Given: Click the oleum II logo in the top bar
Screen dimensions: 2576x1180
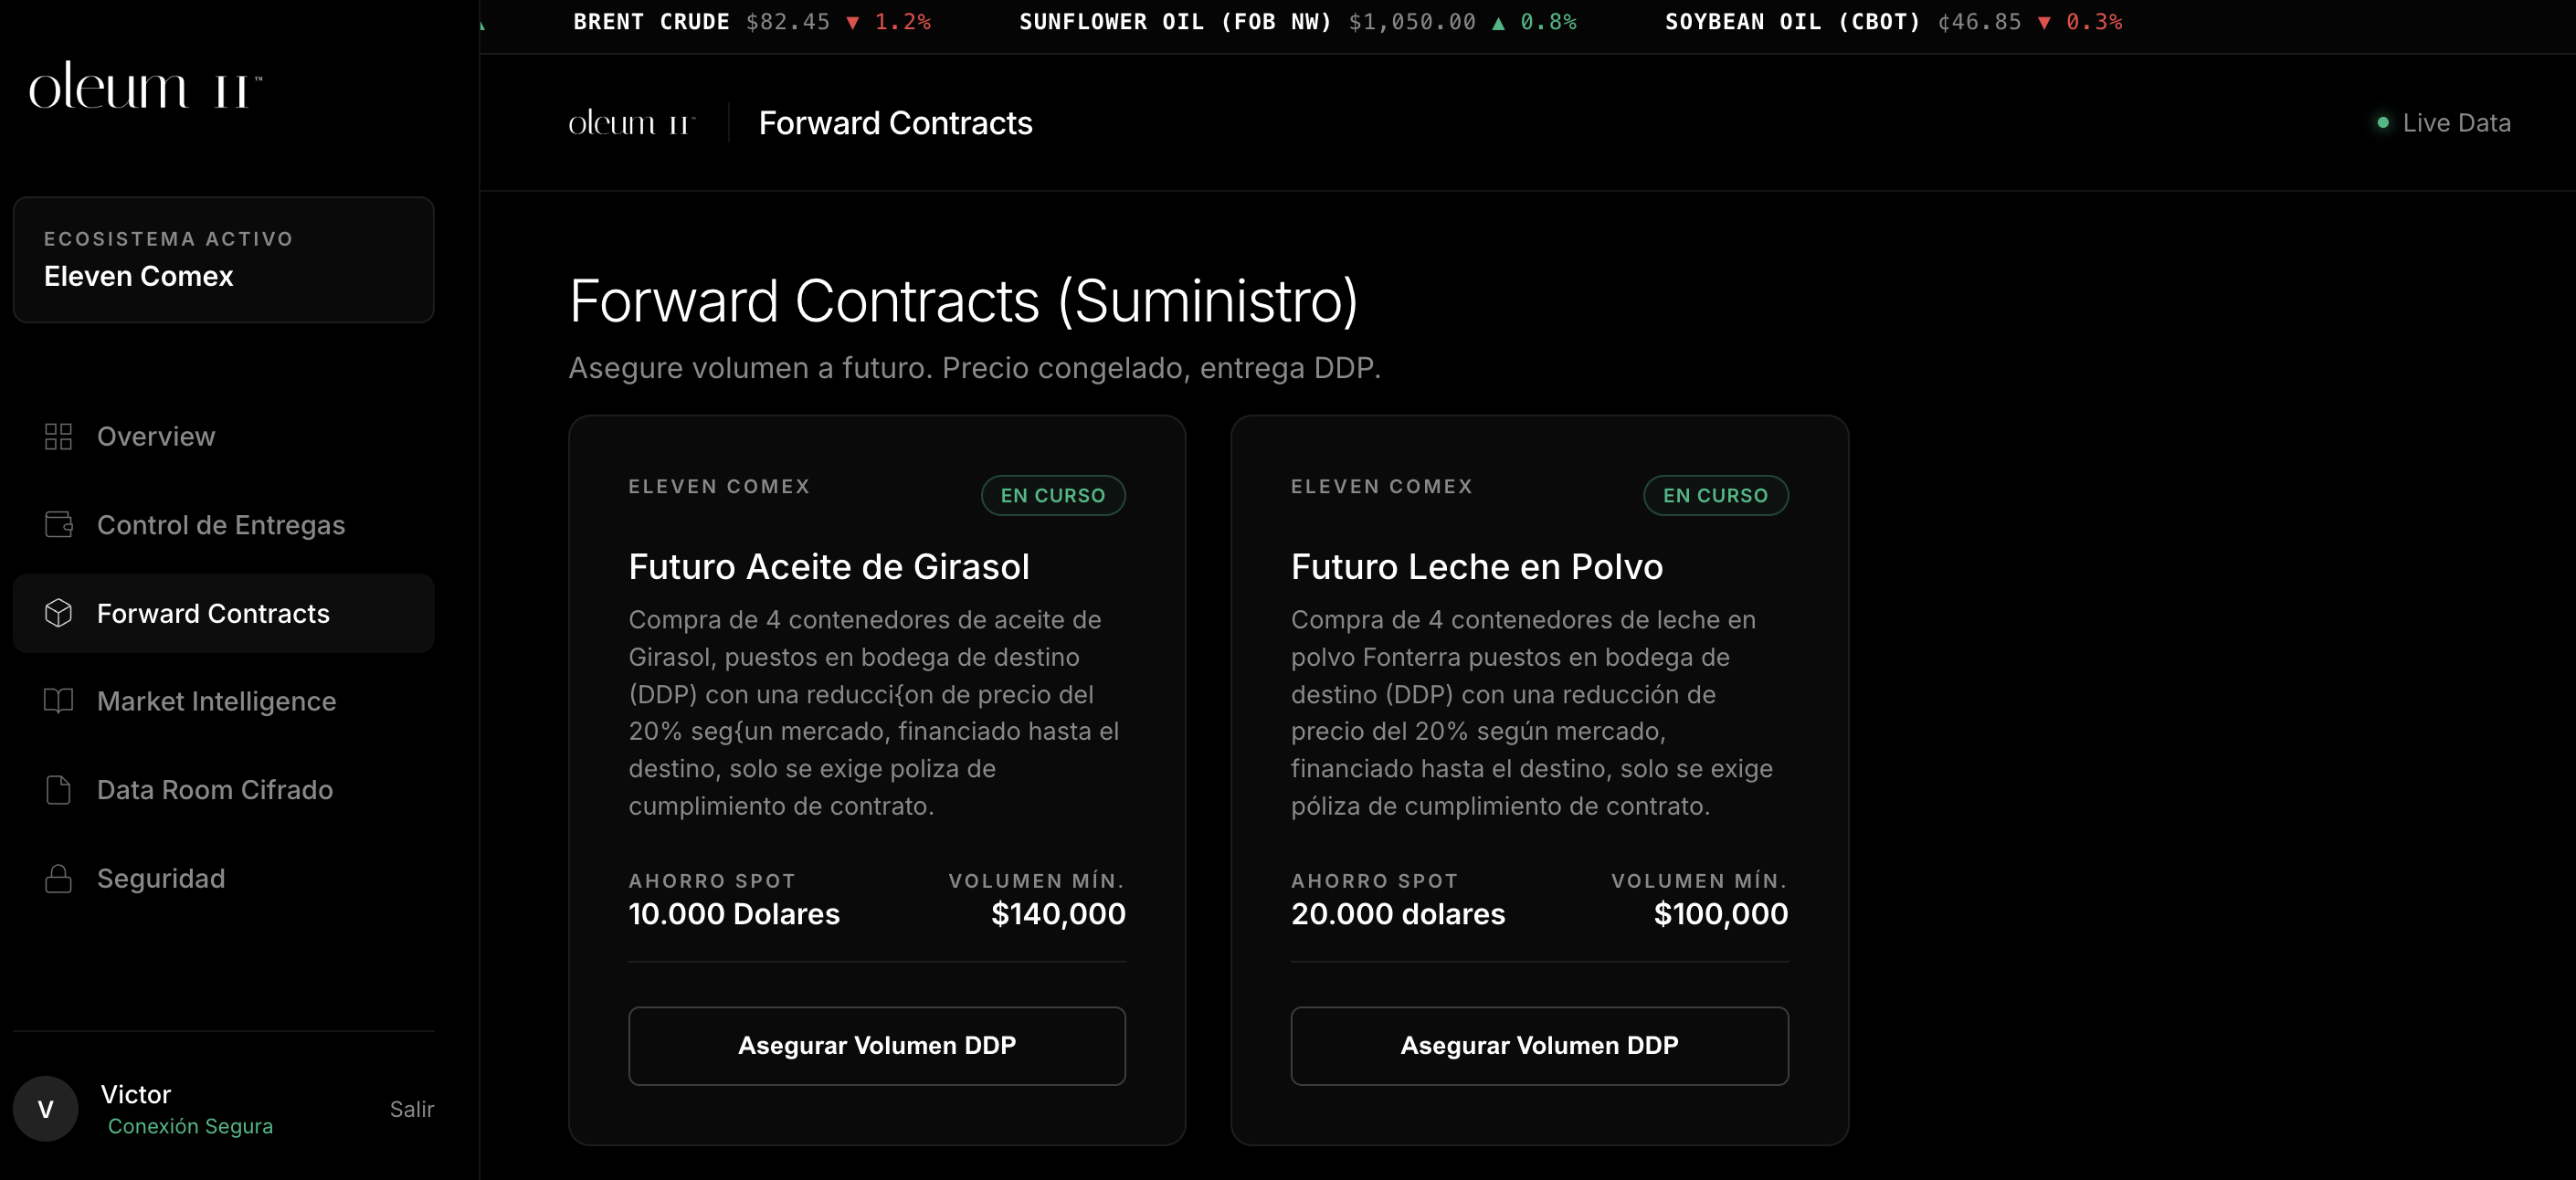Looking at the screenshot, I should [630, 122].
